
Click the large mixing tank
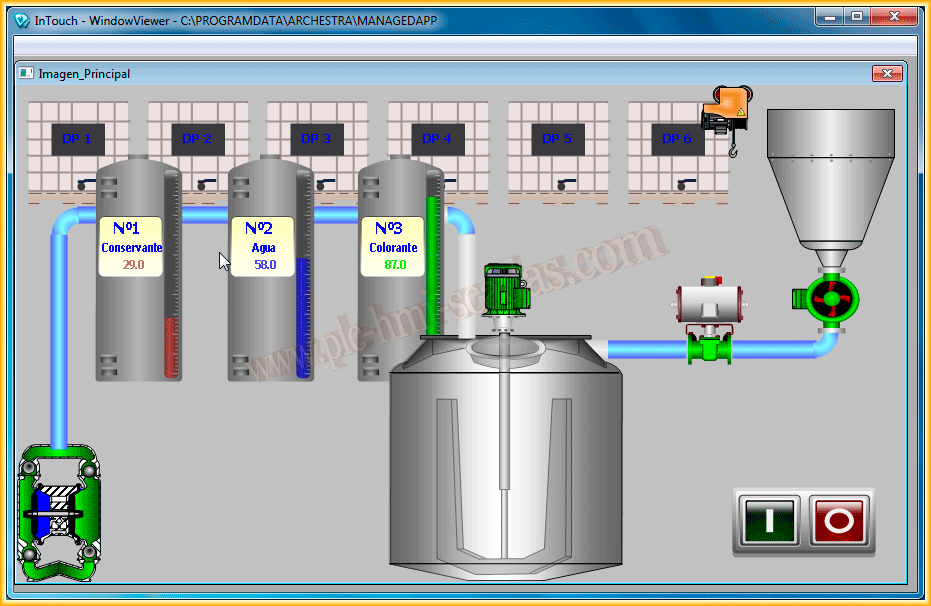click(505, 460)
